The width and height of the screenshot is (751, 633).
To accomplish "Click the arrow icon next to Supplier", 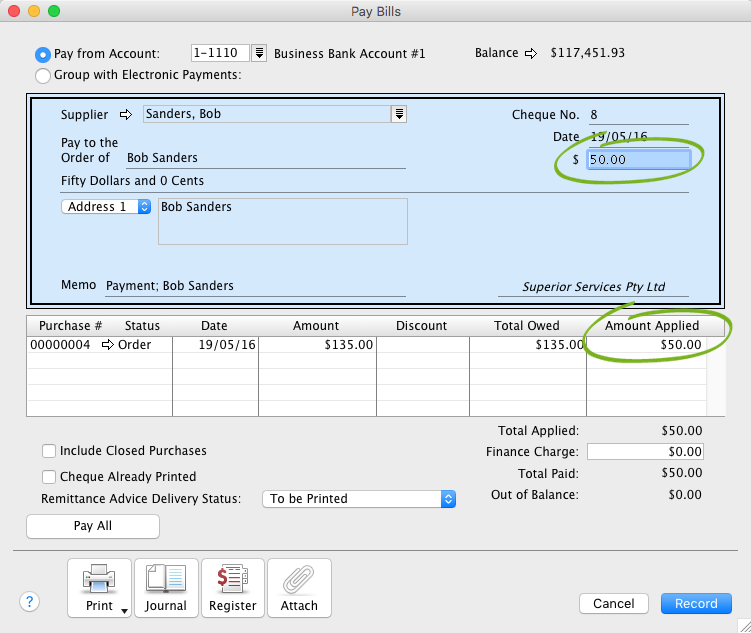I will pyautogui.click(x=126, y=115).
